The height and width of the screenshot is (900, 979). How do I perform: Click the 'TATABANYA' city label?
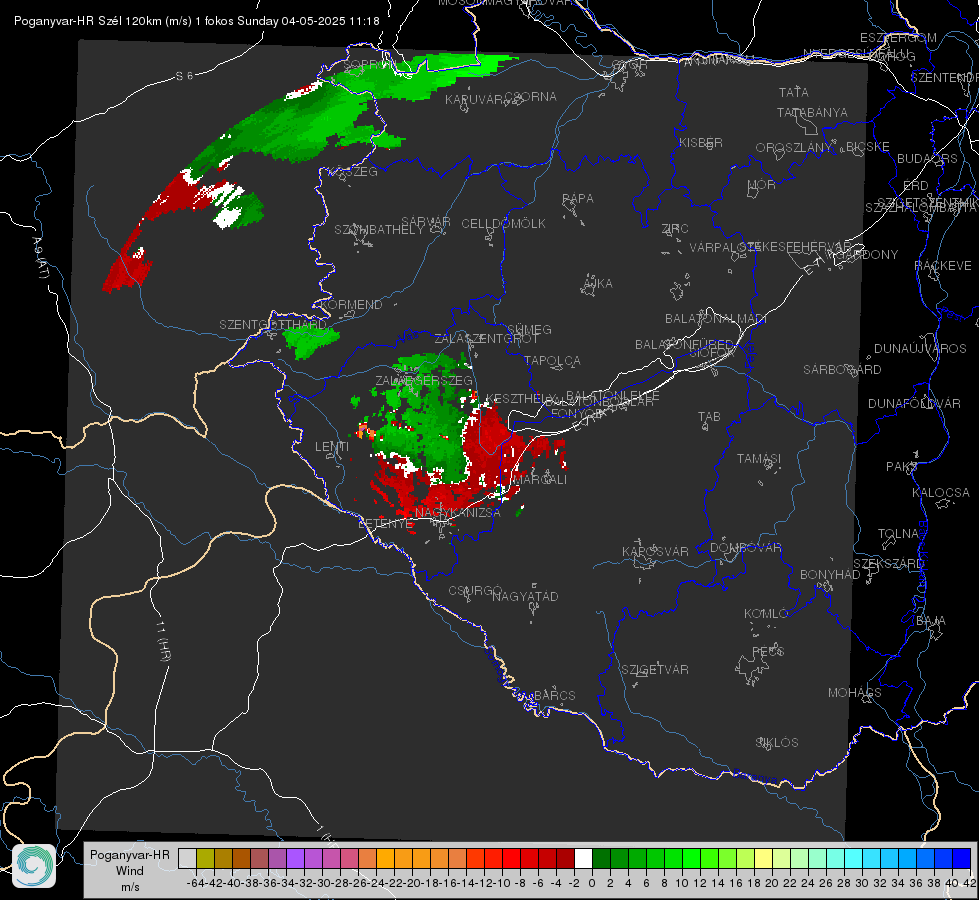(x=812, y=112)
